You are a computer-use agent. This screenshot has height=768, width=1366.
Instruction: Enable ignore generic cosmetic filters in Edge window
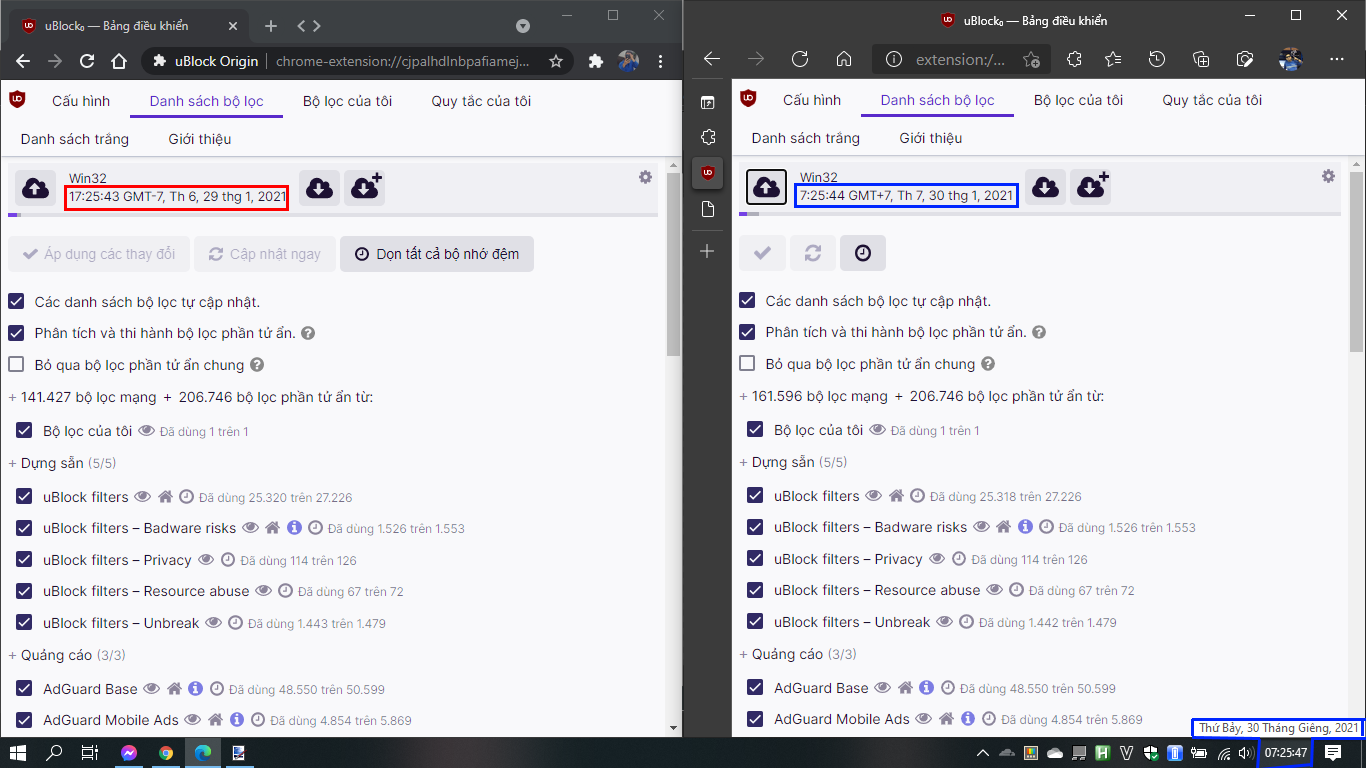click(x=747, y=364)
